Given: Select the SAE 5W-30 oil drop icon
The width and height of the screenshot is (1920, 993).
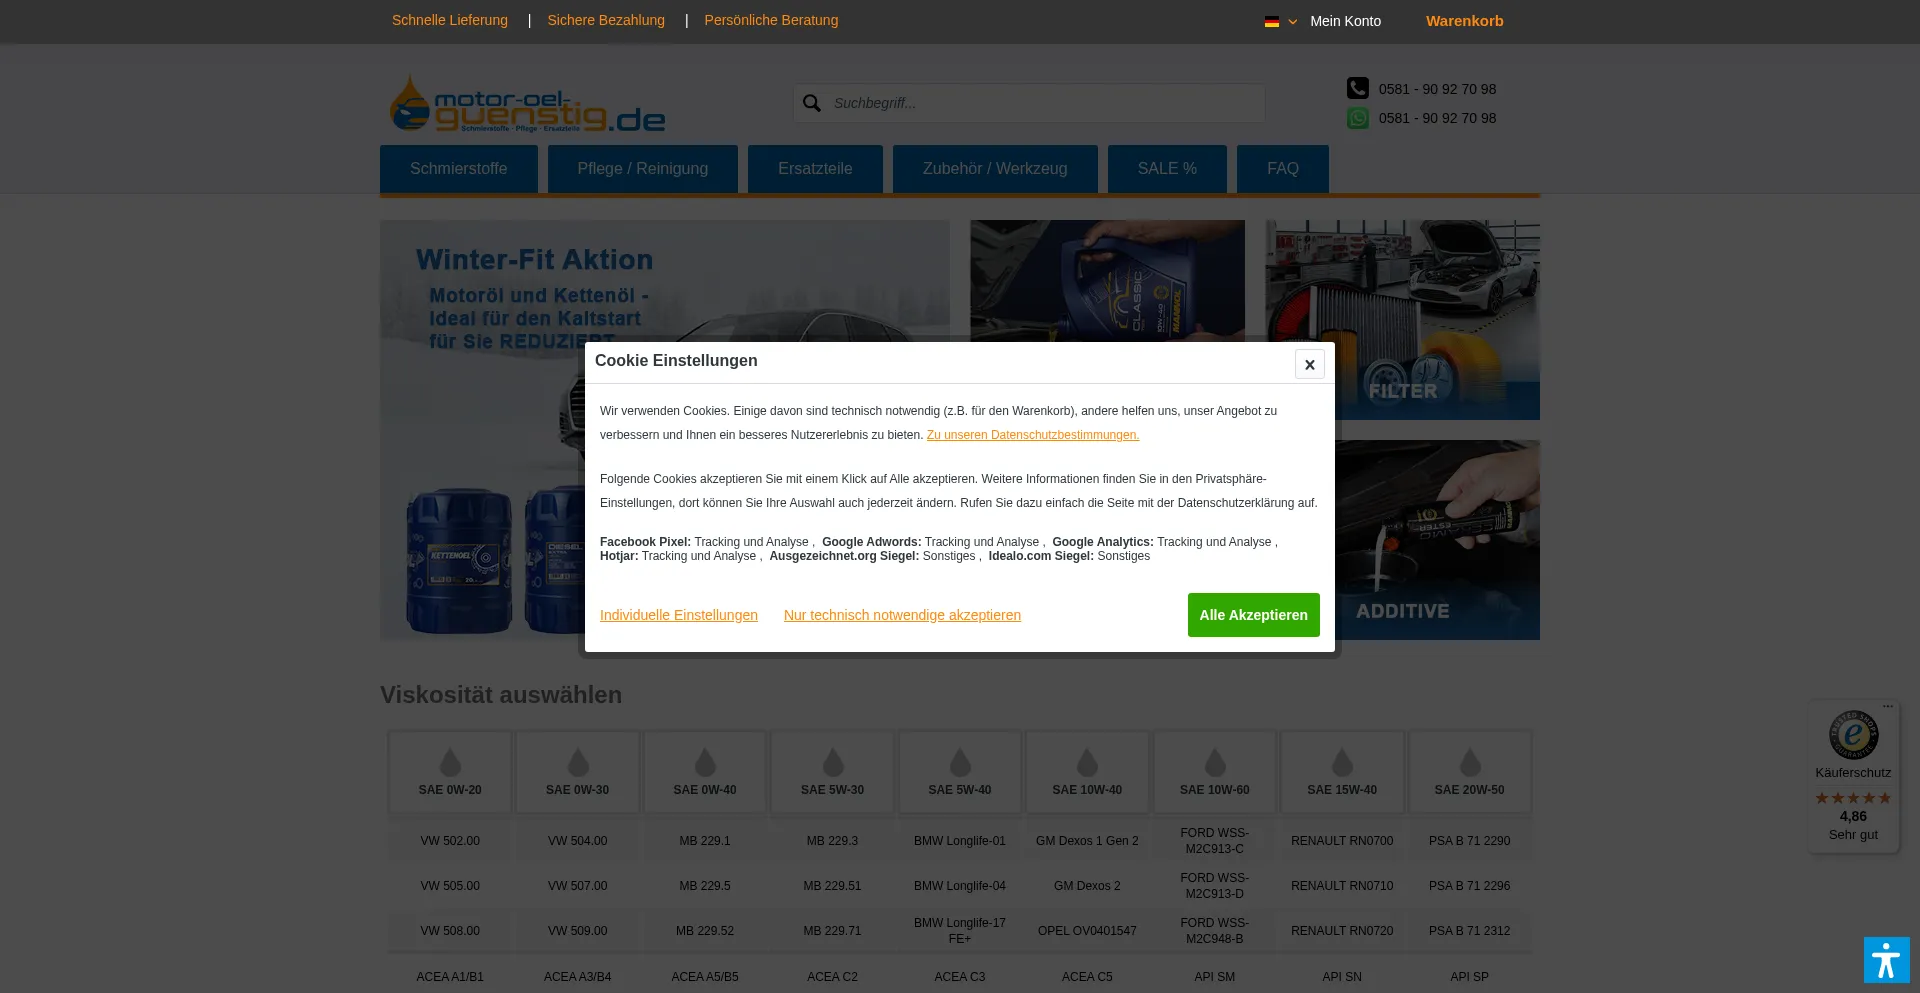Looking at the screenshot, I should pyautogui.click(x=832, y=762).
